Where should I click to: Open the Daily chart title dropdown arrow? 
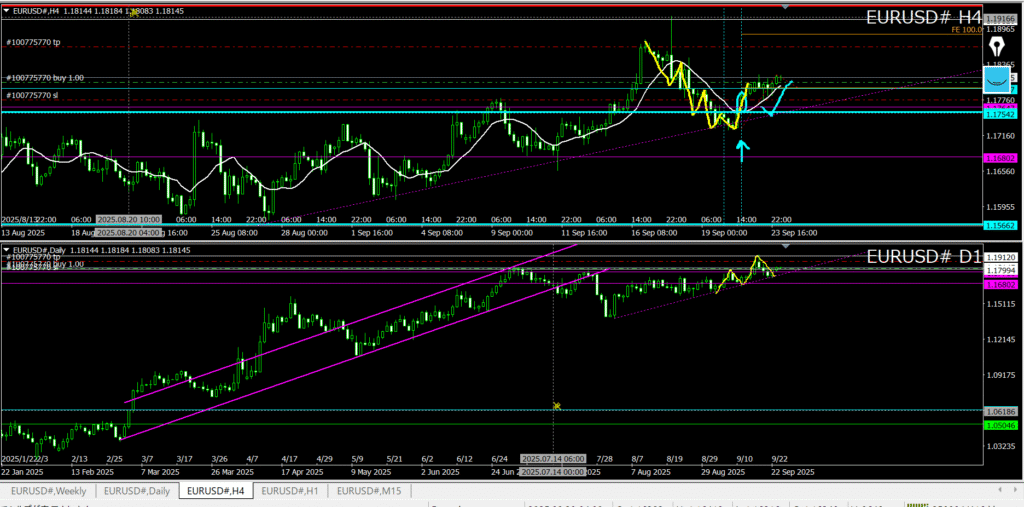coord(6,249)
